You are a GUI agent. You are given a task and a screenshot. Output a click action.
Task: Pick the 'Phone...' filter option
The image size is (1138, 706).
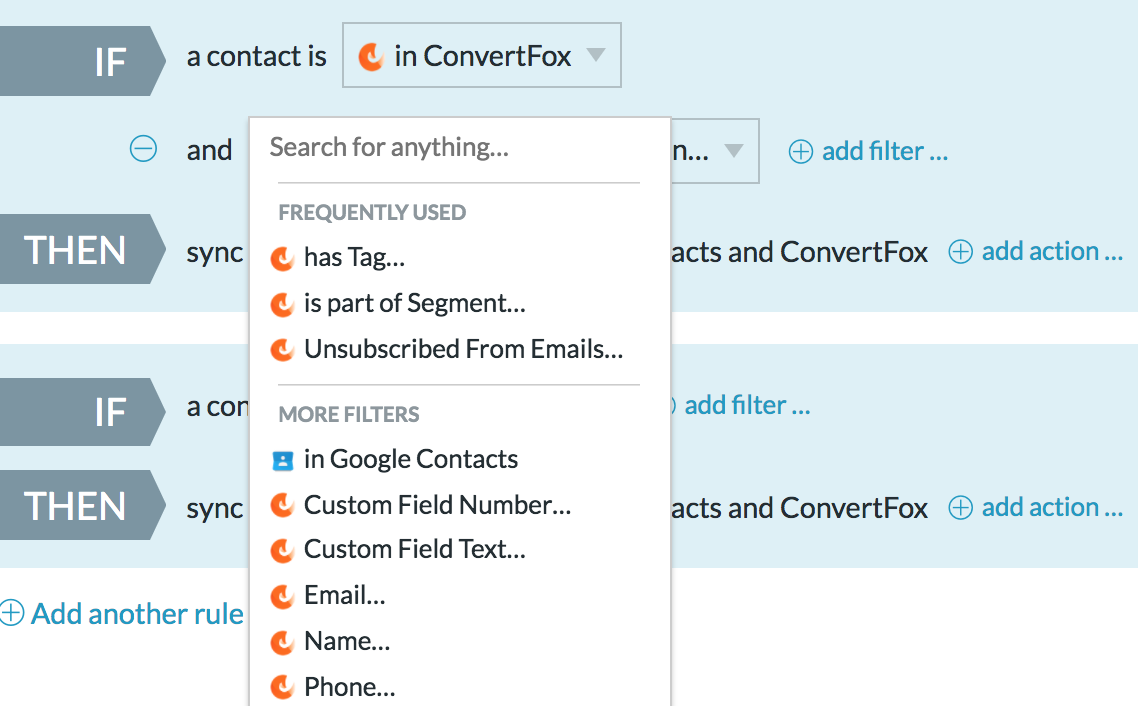click(x=350, y=686)
